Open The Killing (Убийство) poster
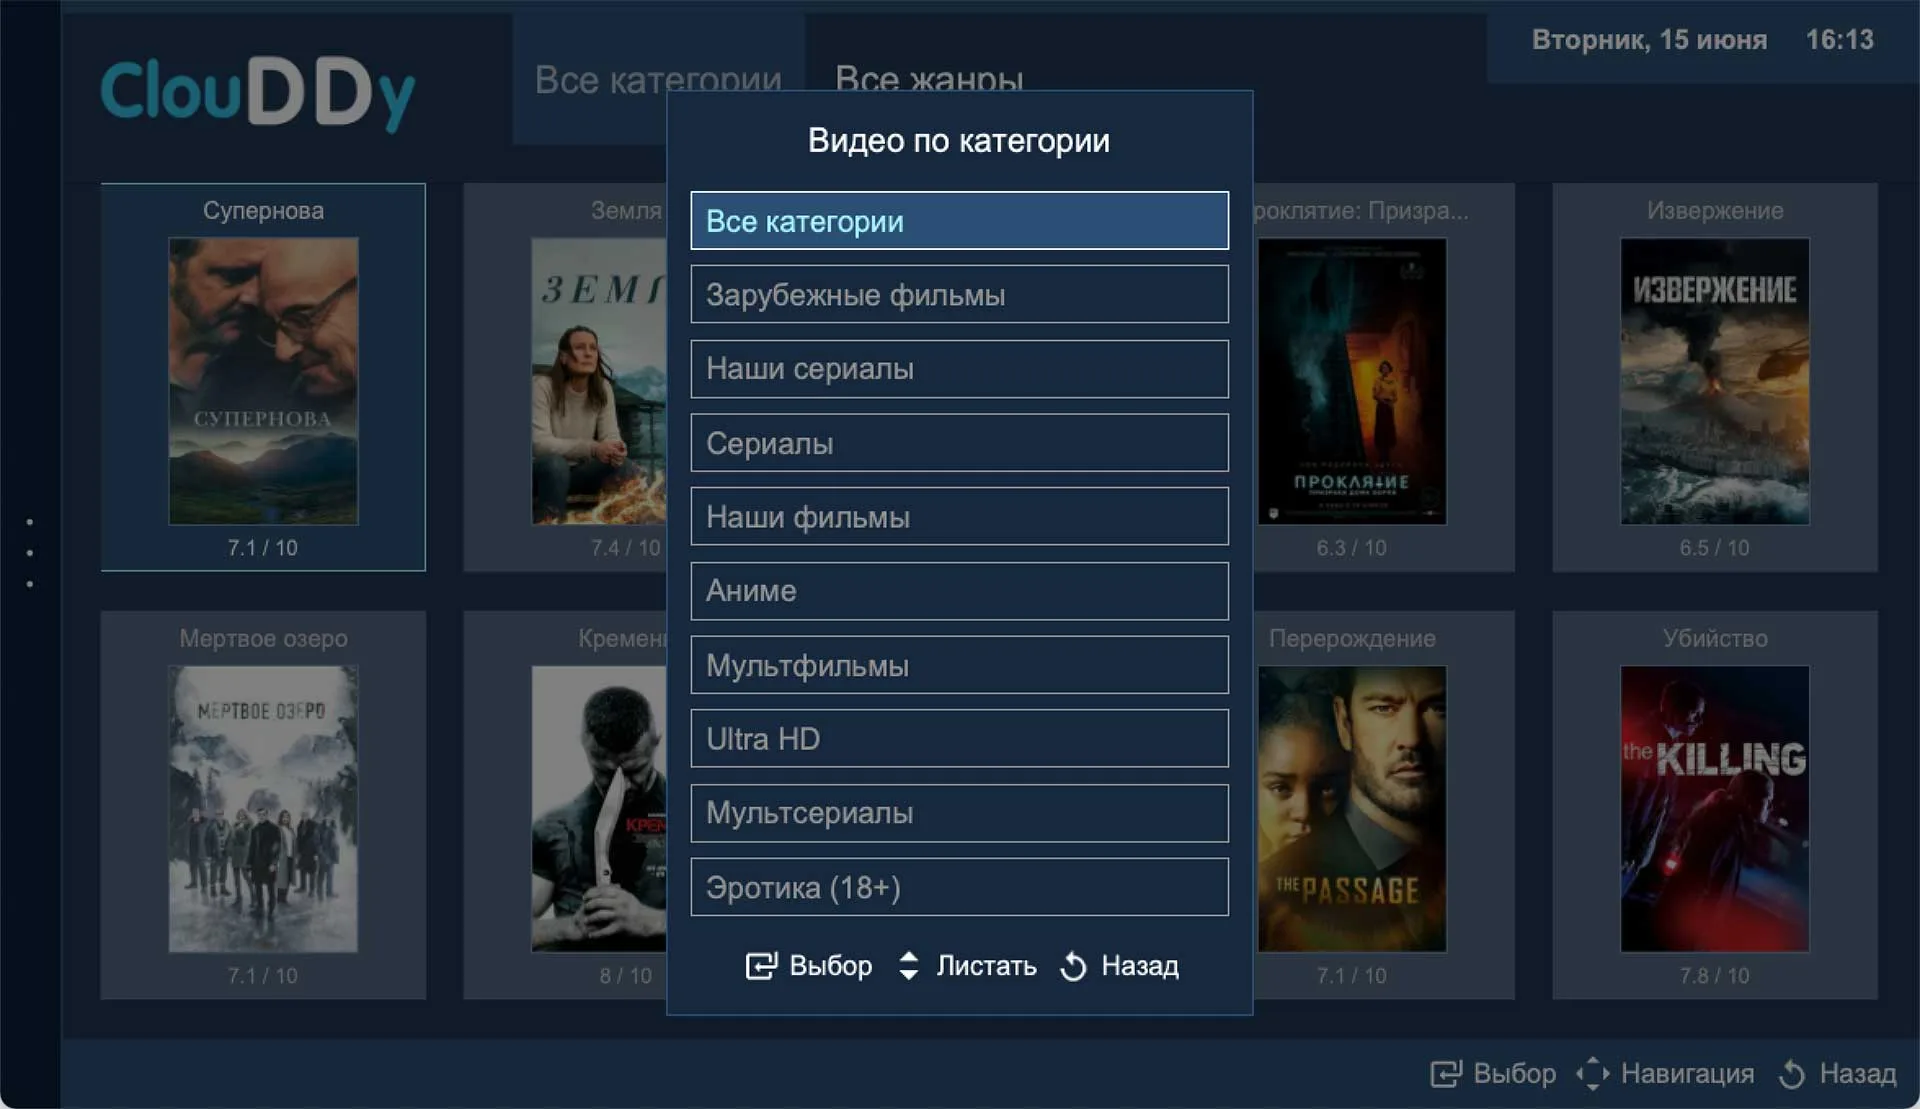The width and height of the screenshot is (1920, 1109). click(1714, 808)
